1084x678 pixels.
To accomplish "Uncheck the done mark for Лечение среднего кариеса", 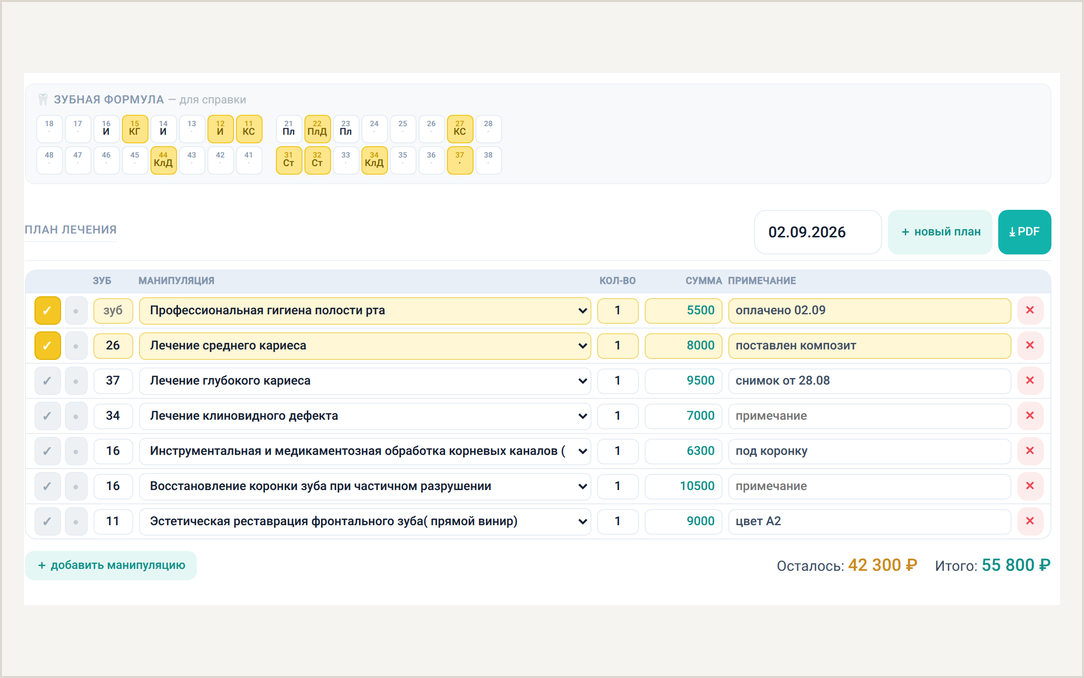I will (48, 346).
